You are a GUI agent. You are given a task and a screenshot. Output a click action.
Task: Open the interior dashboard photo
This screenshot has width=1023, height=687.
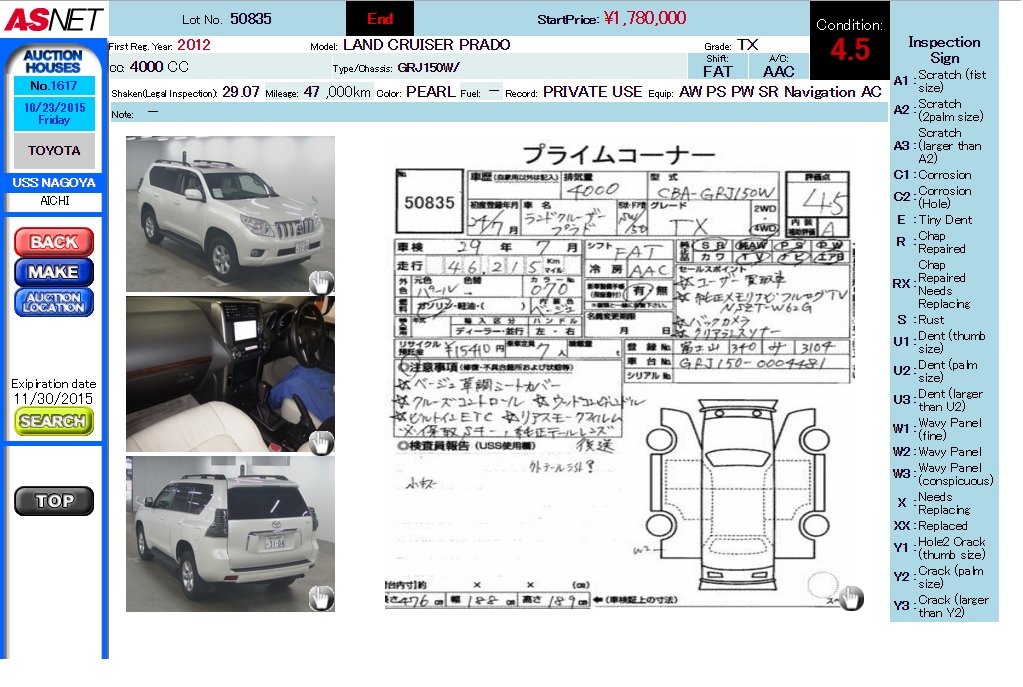230,373
